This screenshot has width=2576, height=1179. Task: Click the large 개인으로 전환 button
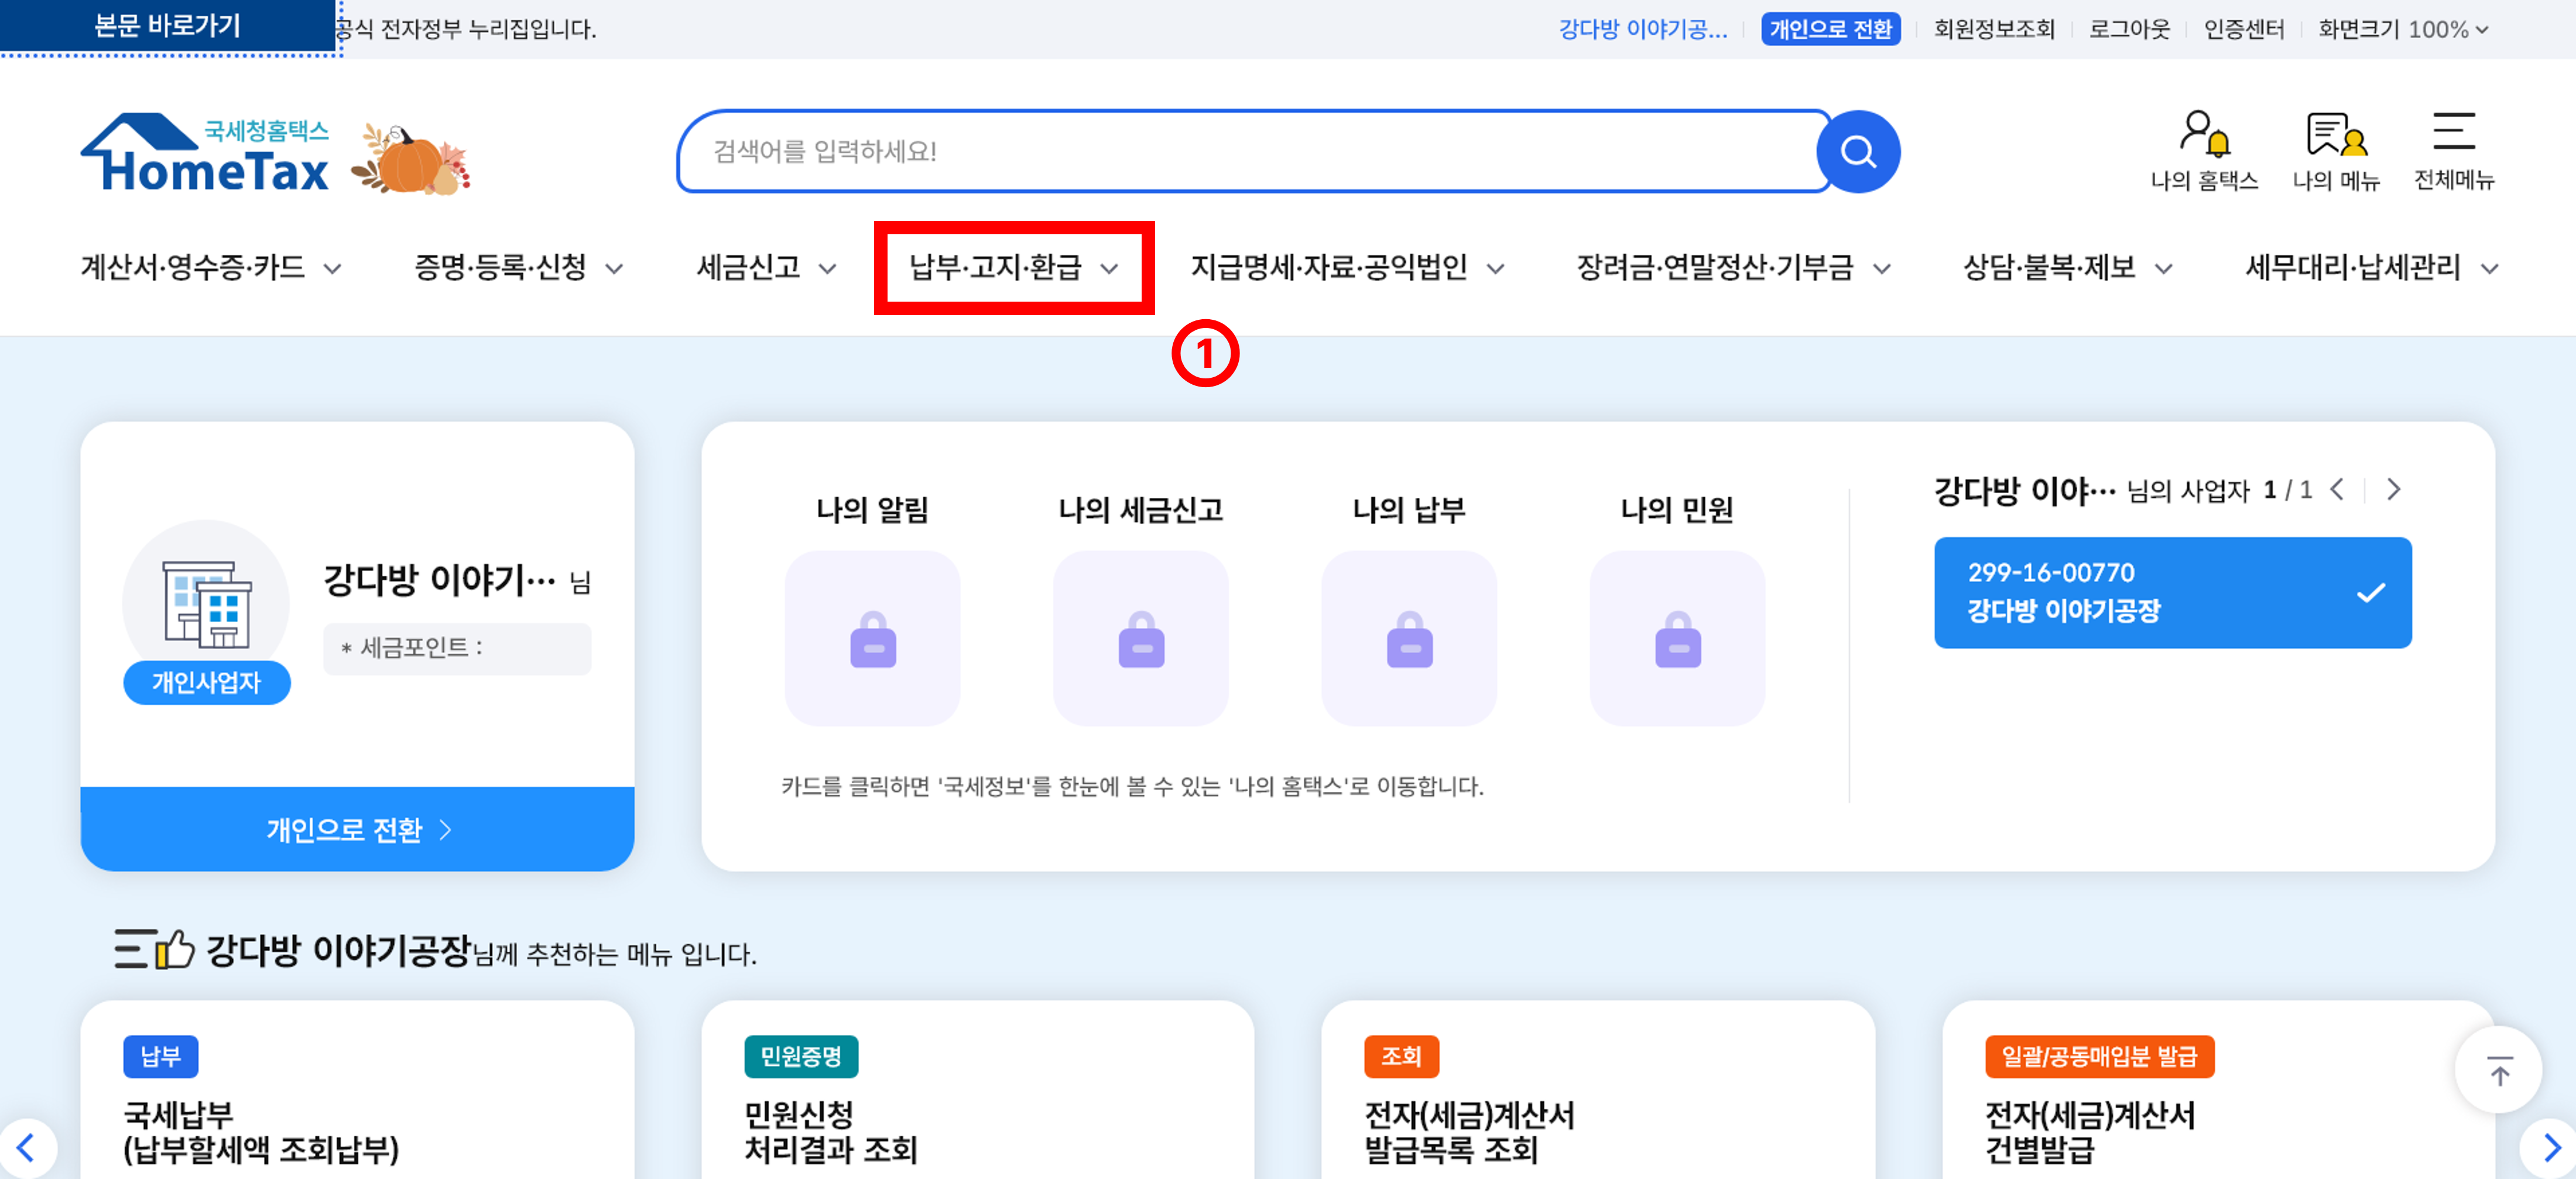pos(357,829)
